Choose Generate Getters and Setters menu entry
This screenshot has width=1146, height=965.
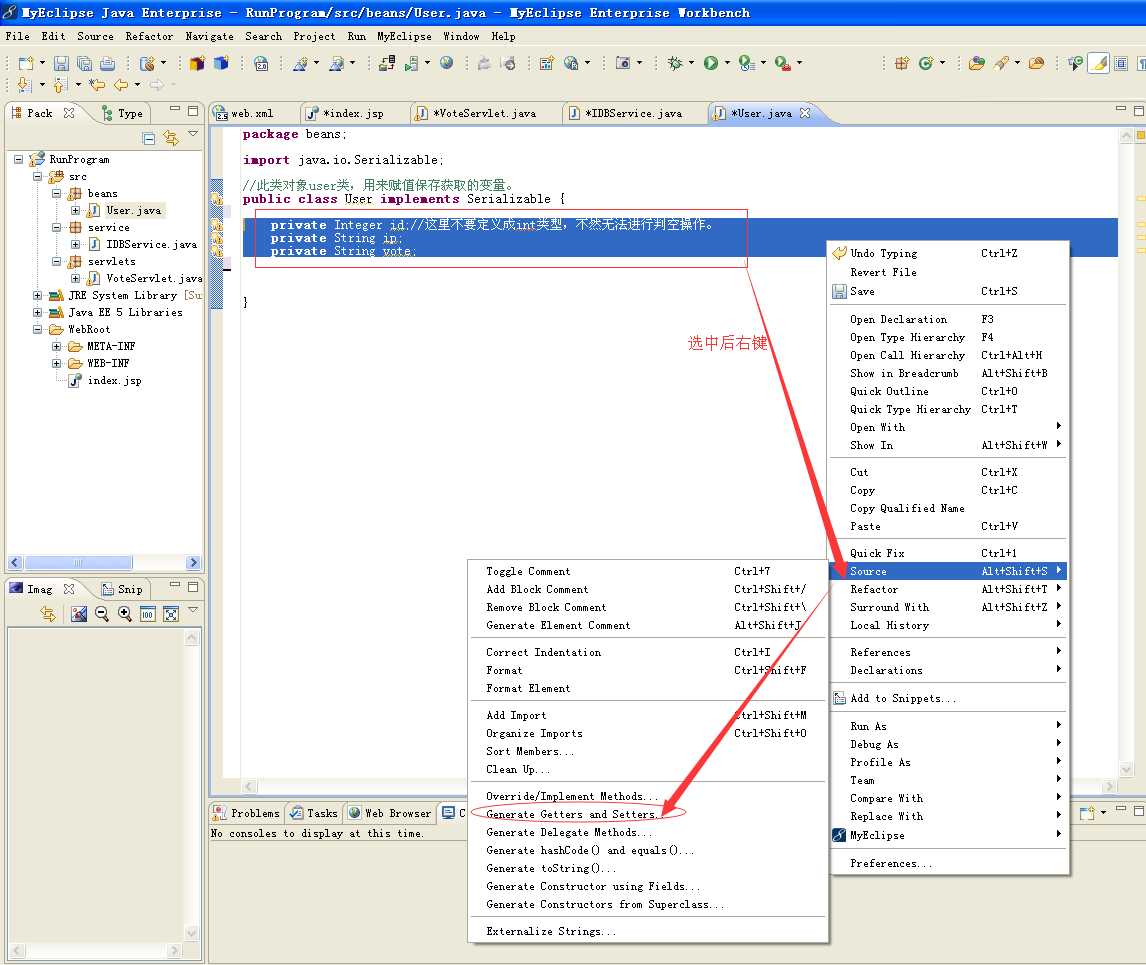(573, 814)
